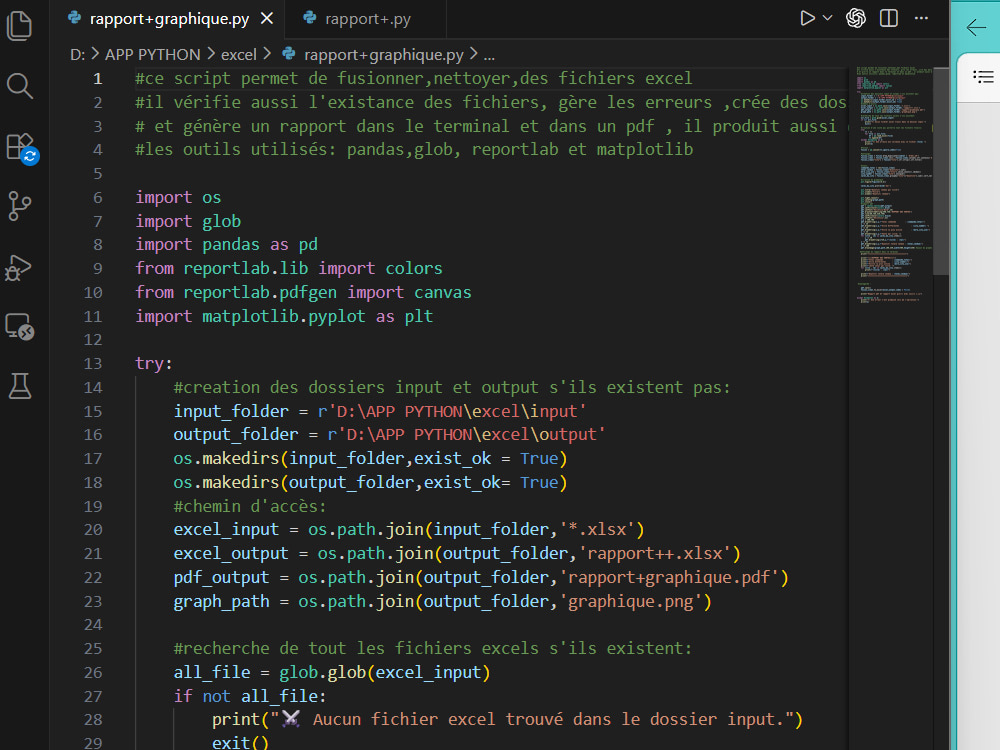
Task: Open the Run and Debug view
Action: tap(18, 268)
